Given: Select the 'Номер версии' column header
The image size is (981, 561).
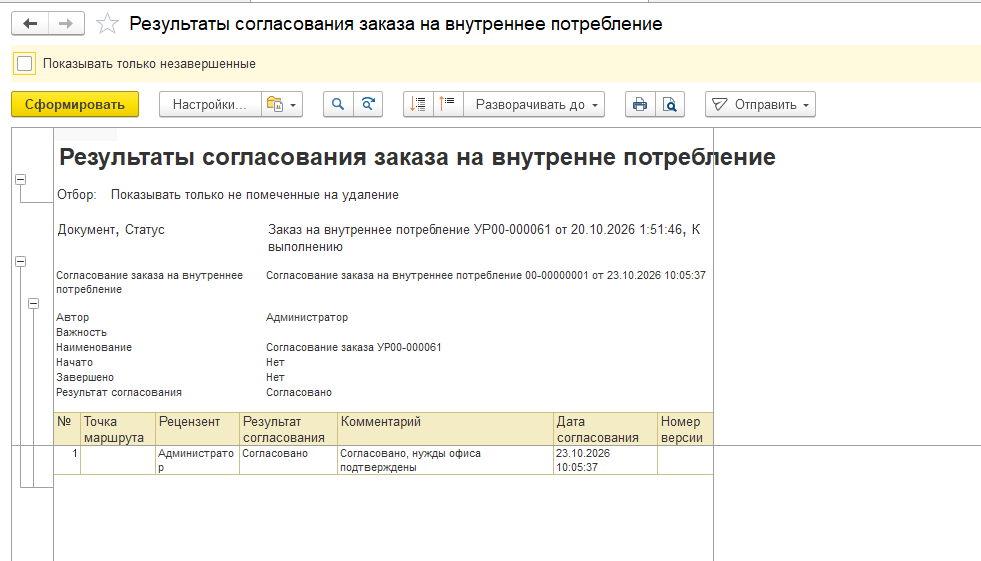Looking at the screenshot, I should 685,429.
